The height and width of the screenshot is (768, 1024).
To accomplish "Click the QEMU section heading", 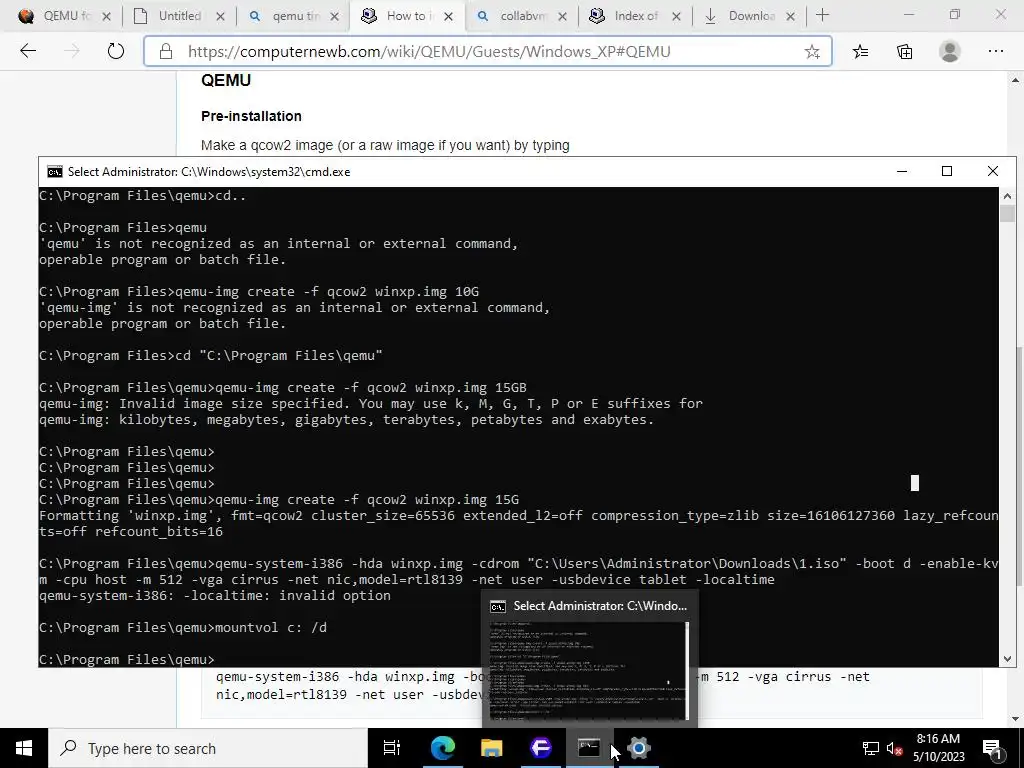I will point(226,80).
